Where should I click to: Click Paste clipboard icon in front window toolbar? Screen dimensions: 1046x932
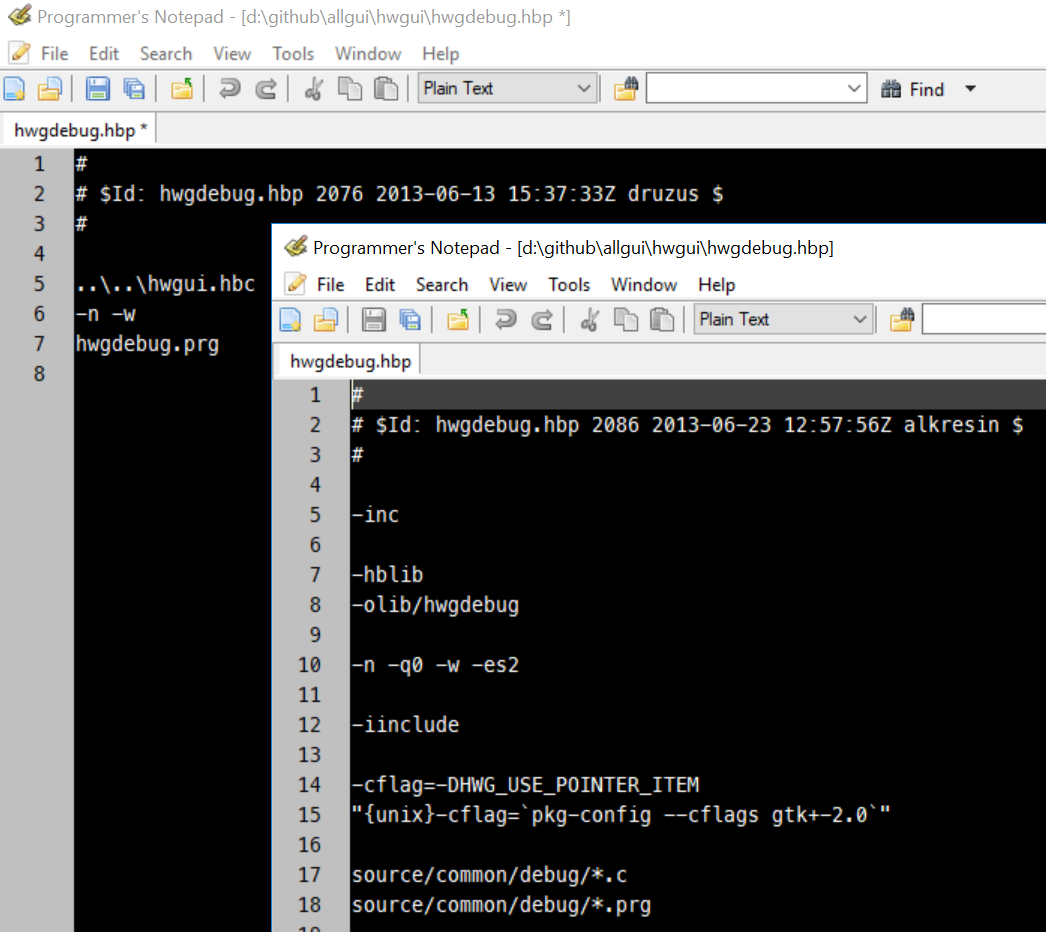661,320
